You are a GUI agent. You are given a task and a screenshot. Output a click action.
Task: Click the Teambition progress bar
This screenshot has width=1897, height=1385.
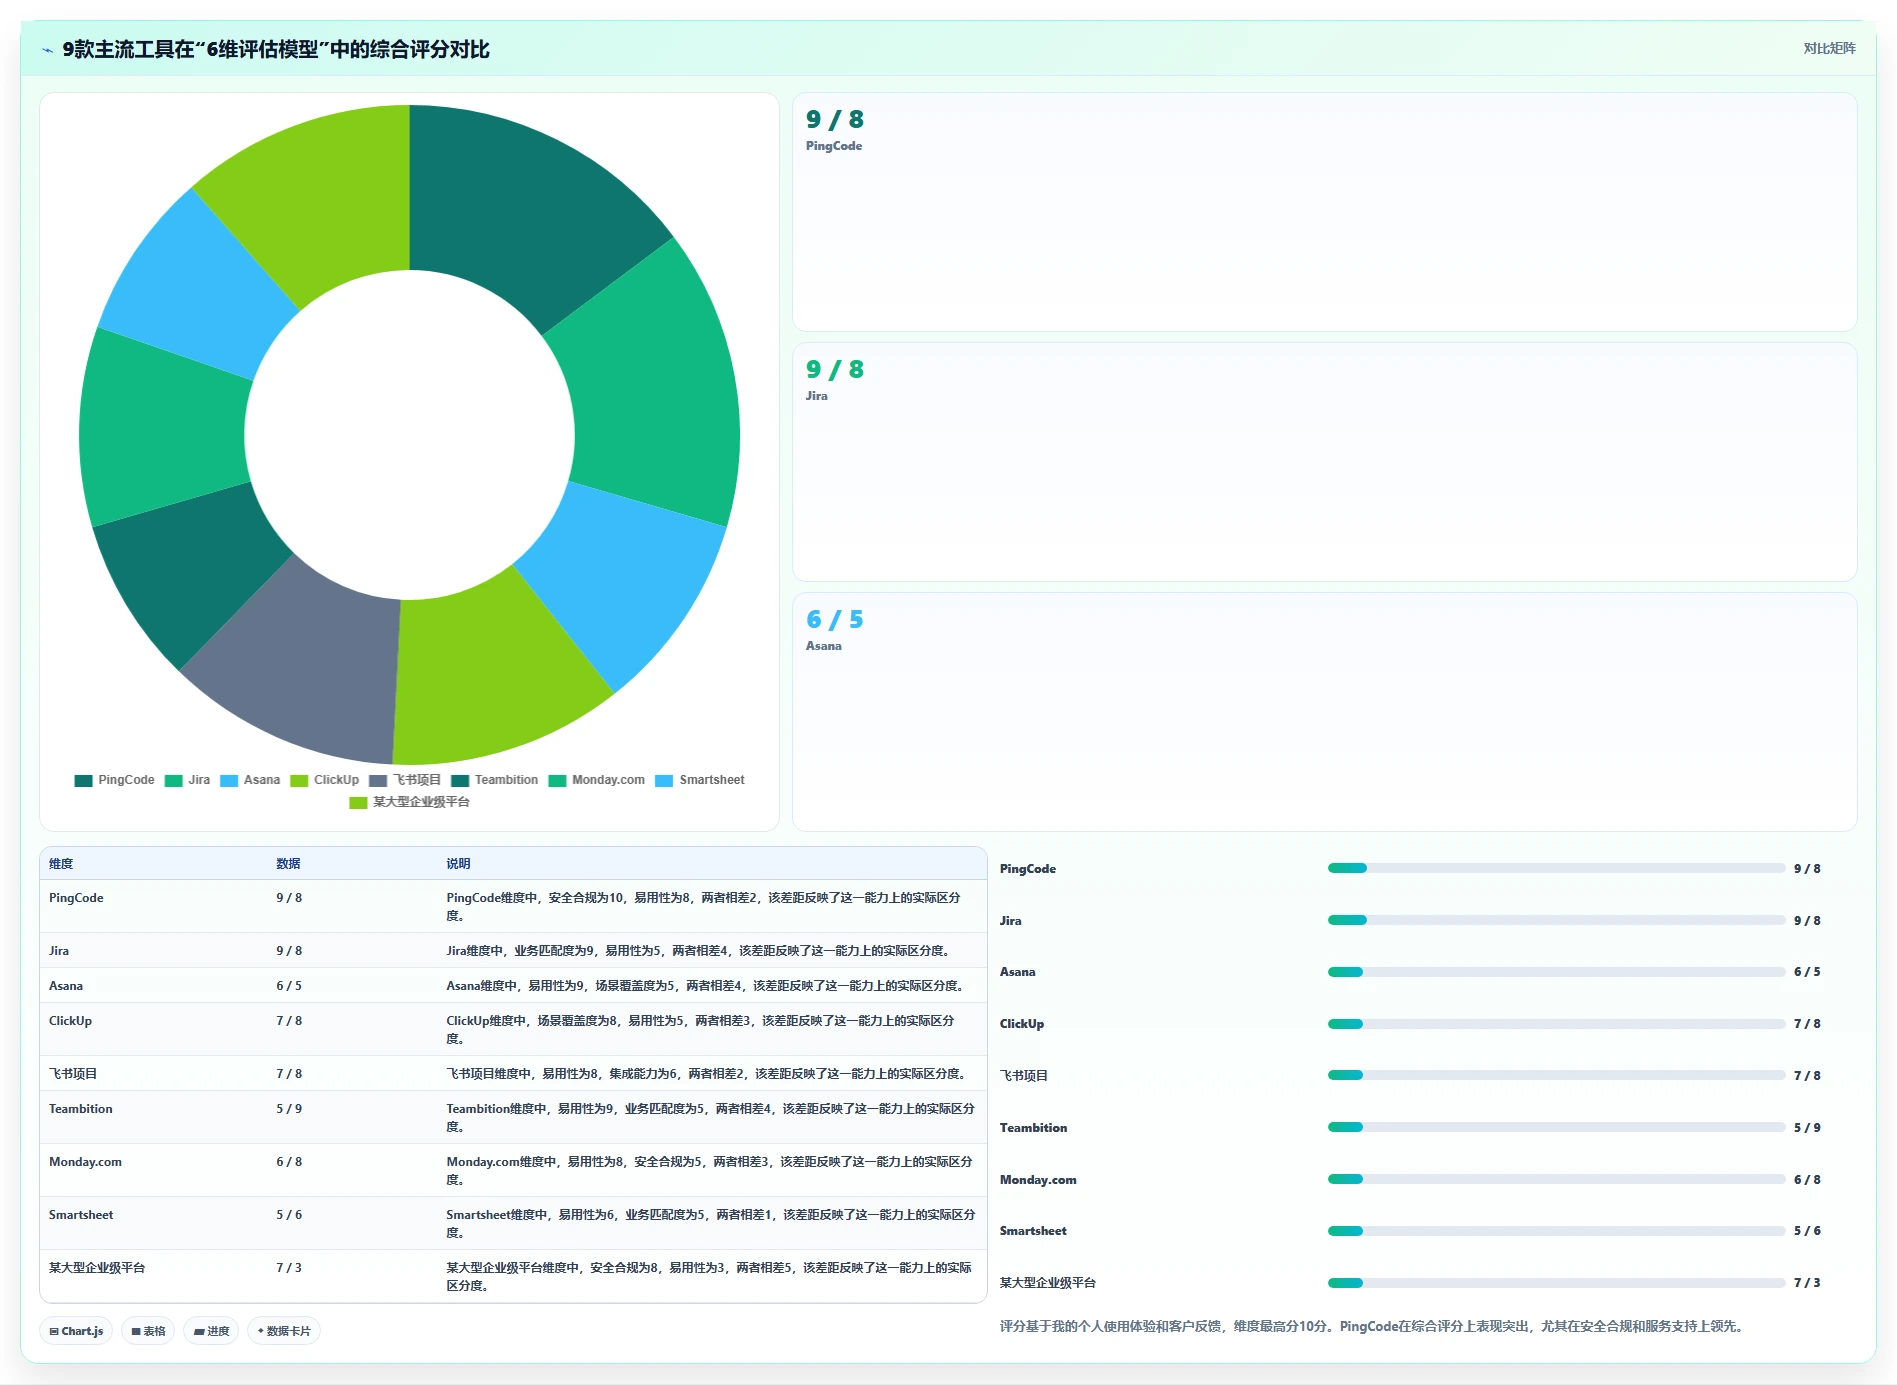click(1556, 1127)
